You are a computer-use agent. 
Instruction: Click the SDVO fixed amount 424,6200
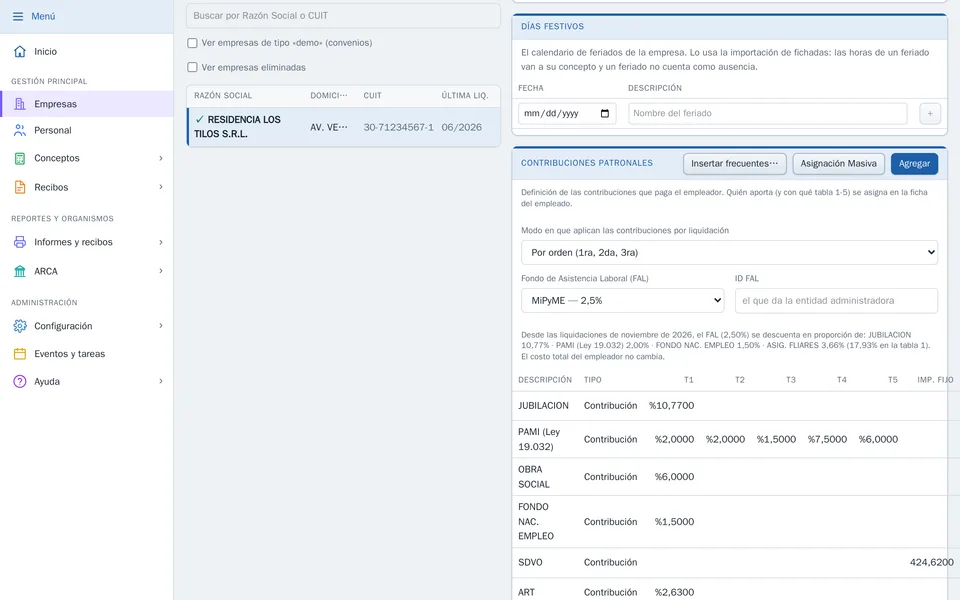931,563
